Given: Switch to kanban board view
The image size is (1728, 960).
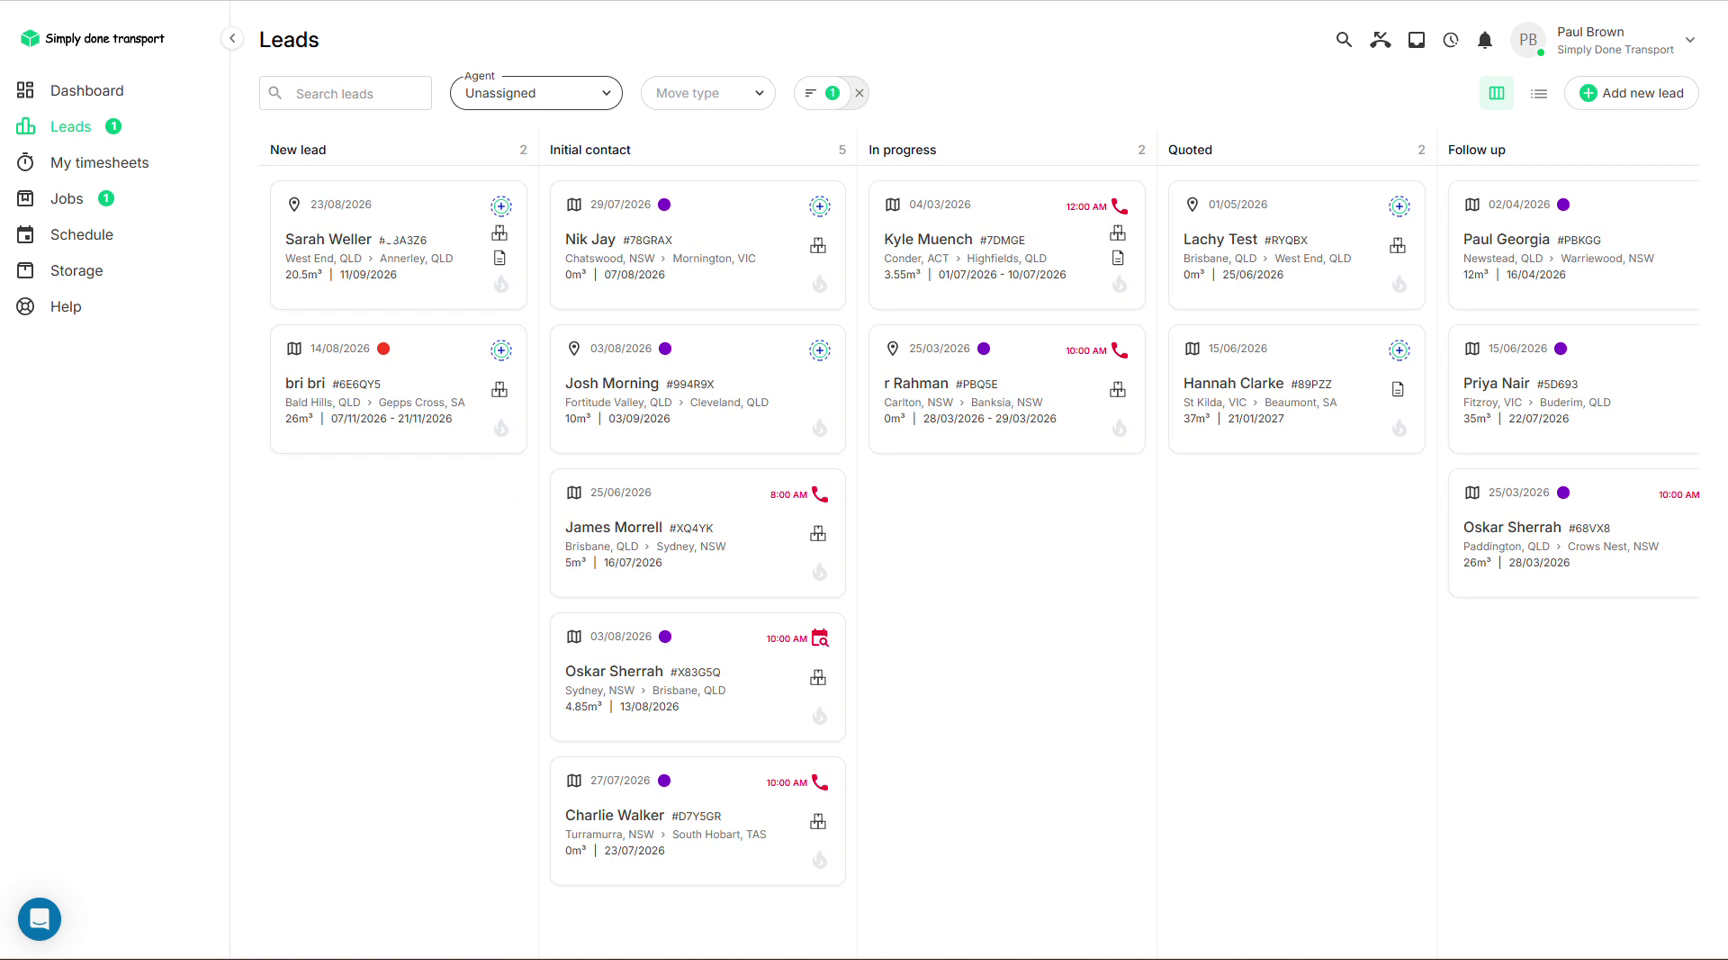Looking at the screenshot, I should (1497, 93).
